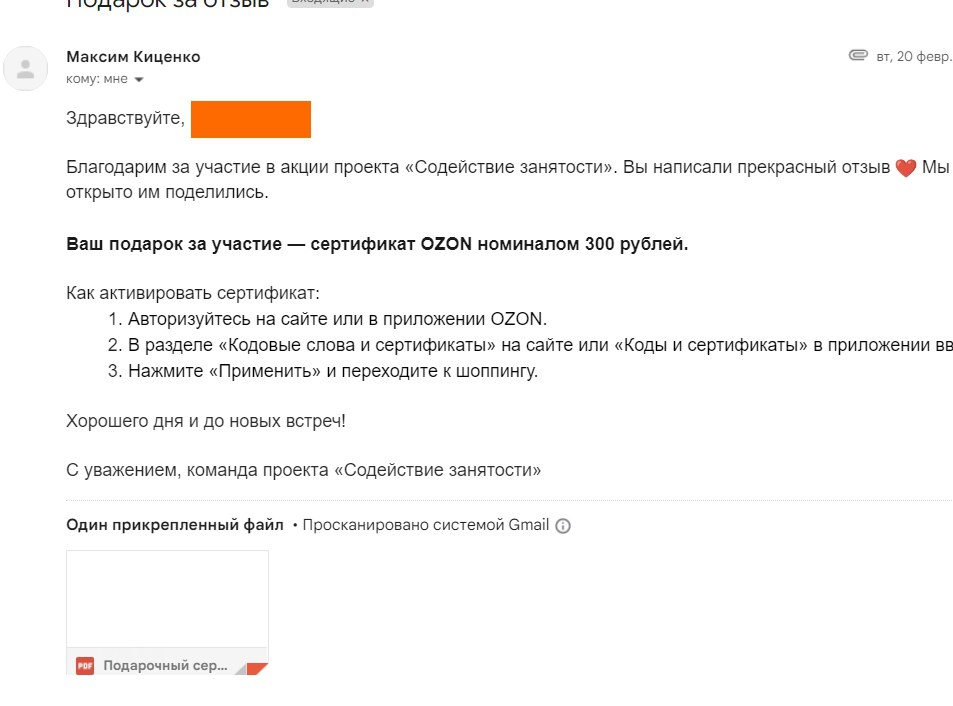Click attachment filename «Подарочный сер...»

point(165,665)
